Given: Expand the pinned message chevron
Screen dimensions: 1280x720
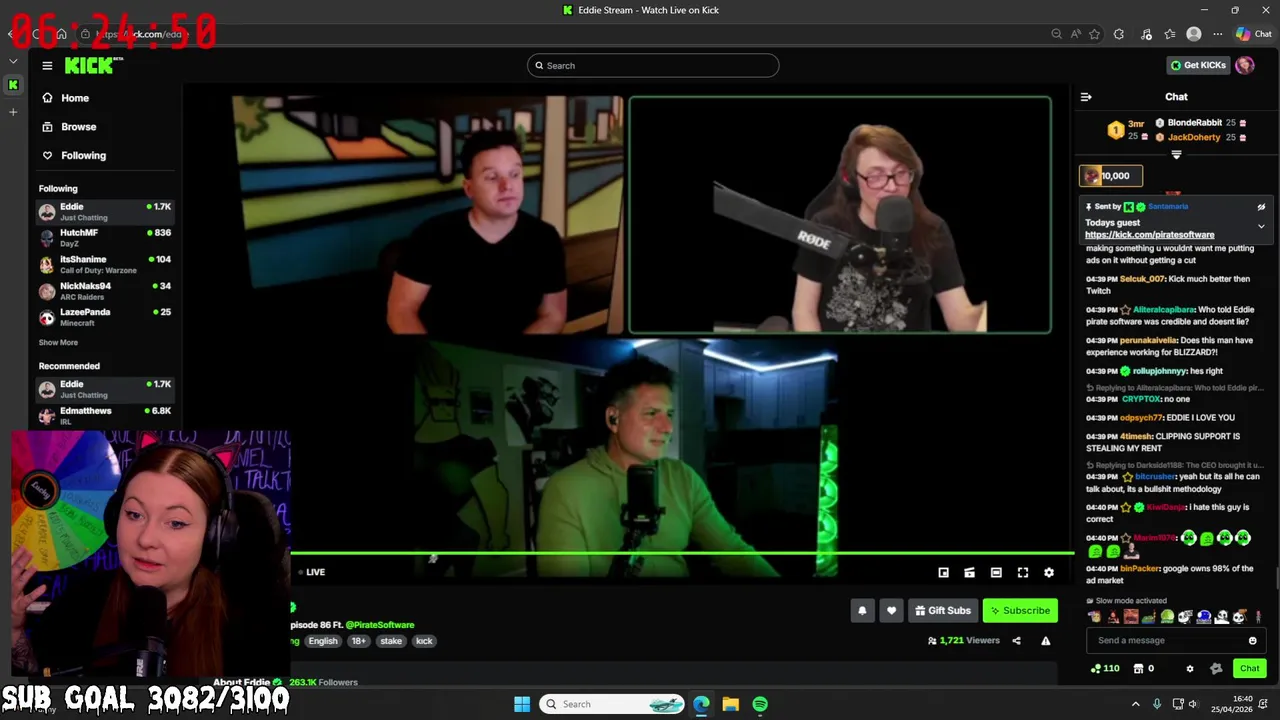Looking at the screenshot, I should 1261,226.
